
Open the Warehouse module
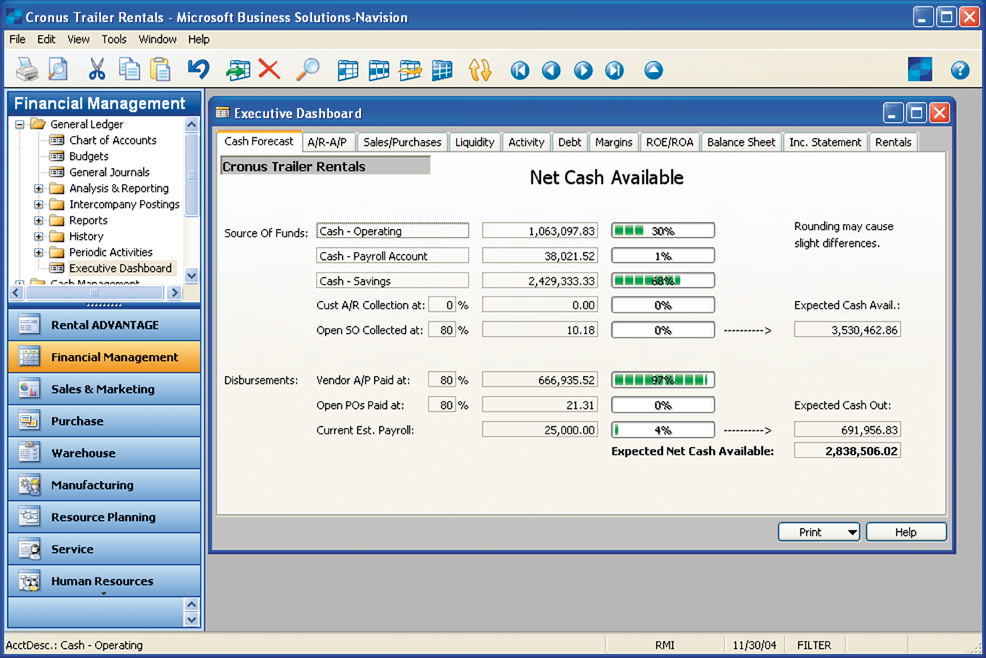(x=104, y=453)
